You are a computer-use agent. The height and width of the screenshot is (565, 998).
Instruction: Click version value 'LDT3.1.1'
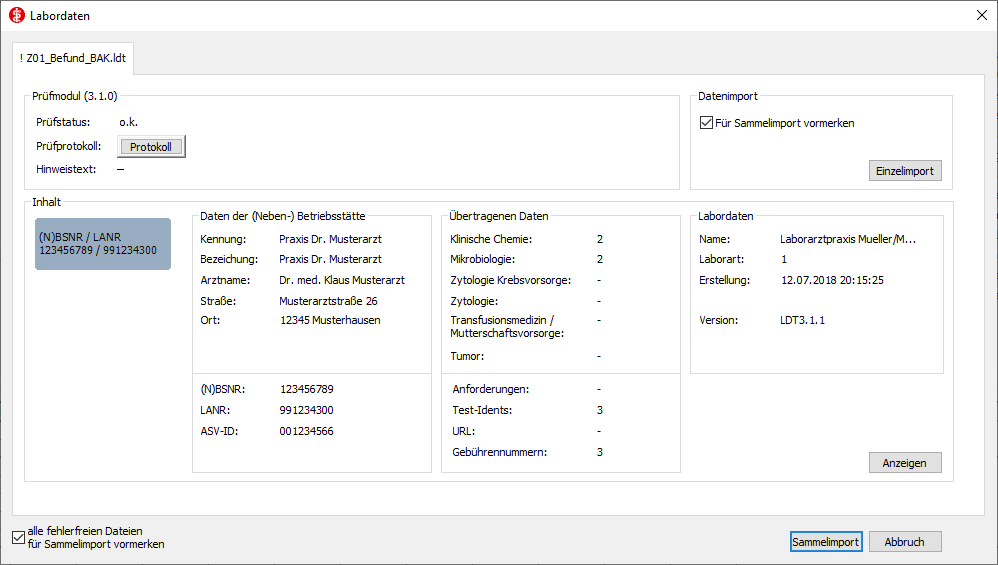802,320
